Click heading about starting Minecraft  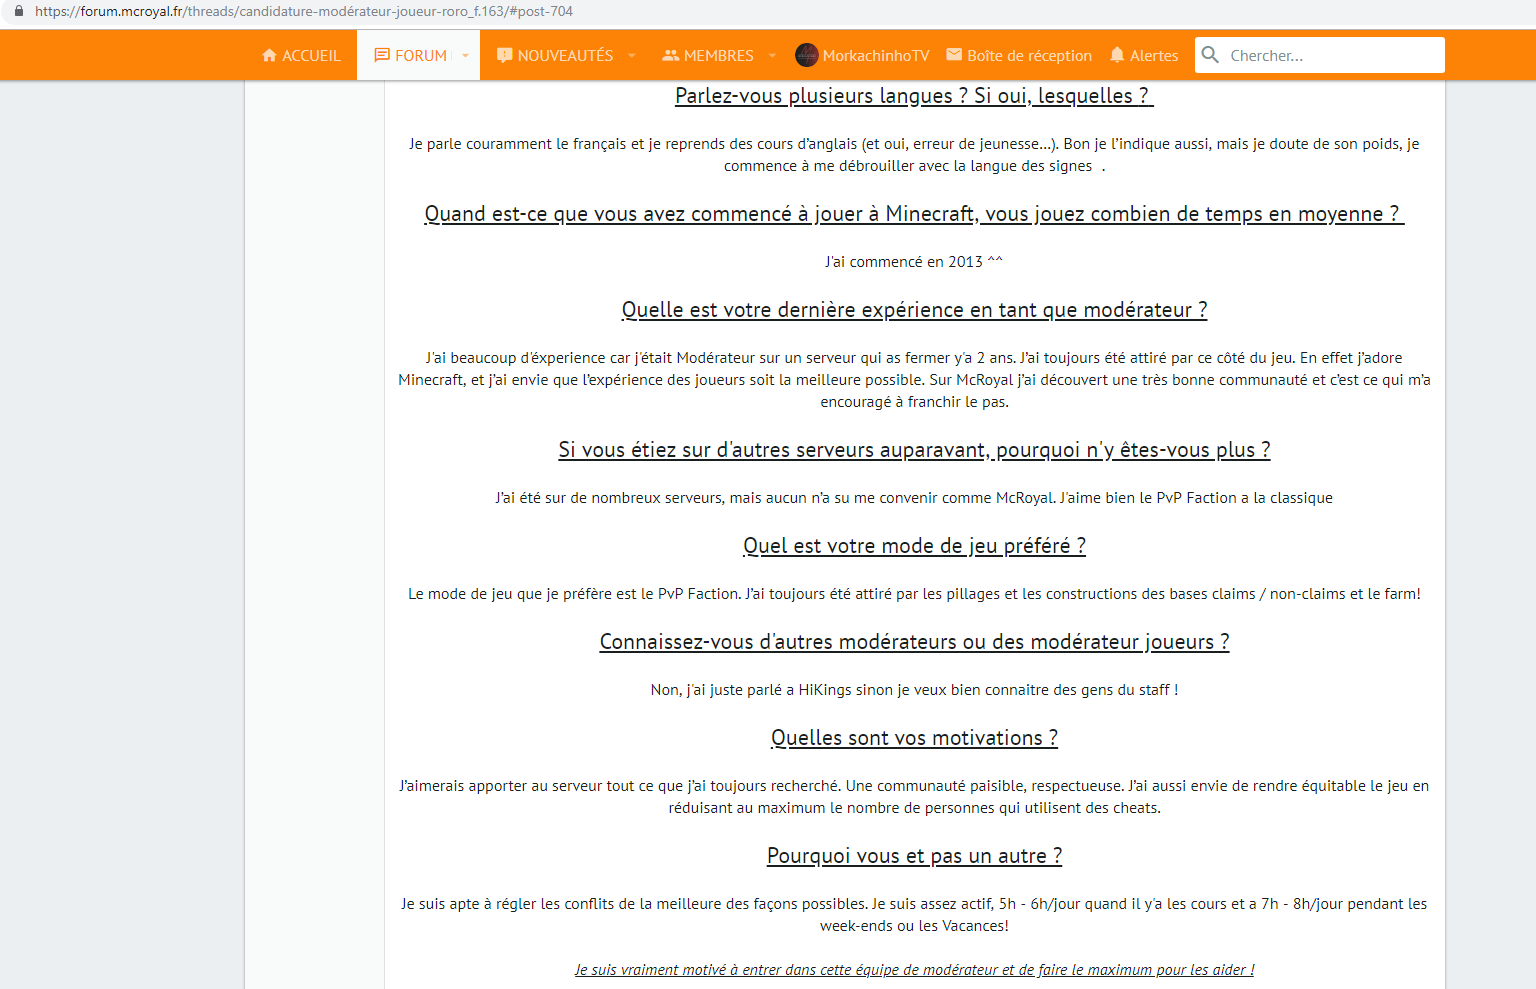point(914,214)
